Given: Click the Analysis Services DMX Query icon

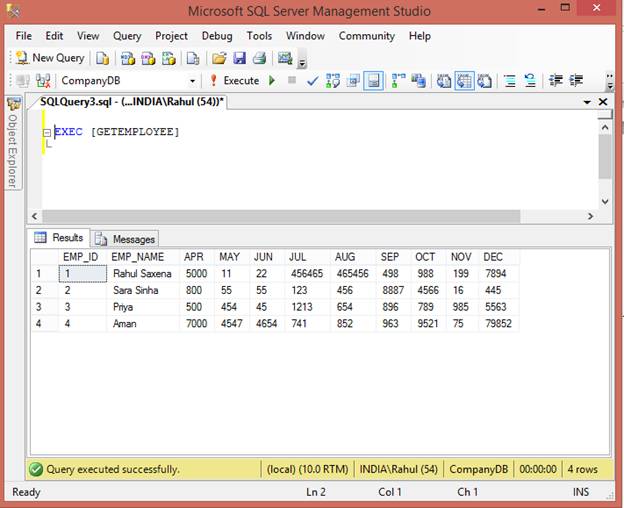Looking at the screenshot, I should 148,58.
